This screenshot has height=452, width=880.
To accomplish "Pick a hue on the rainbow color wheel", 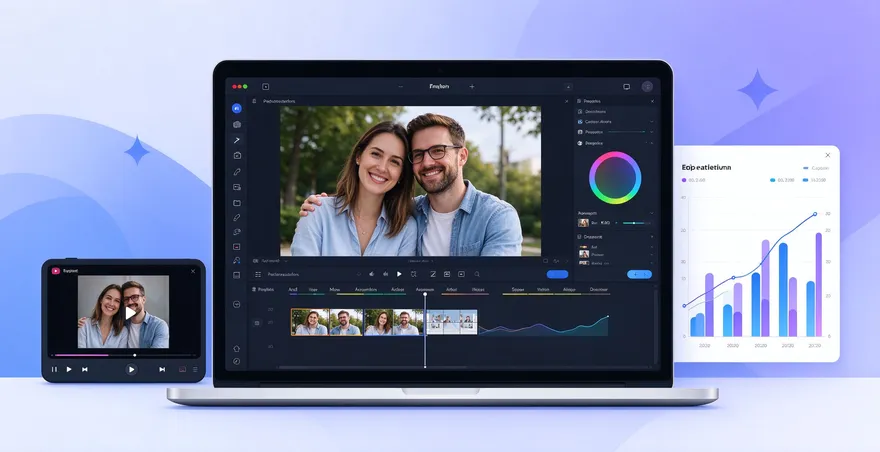I will point(615,177).
